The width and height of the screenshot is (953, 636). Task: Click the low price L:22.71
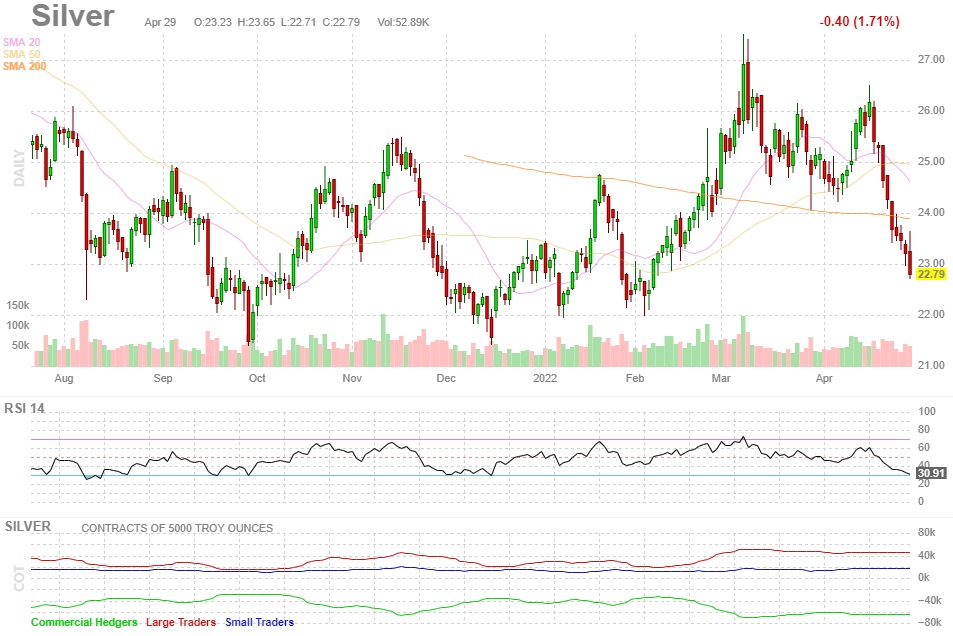click(x=298, y=22)
